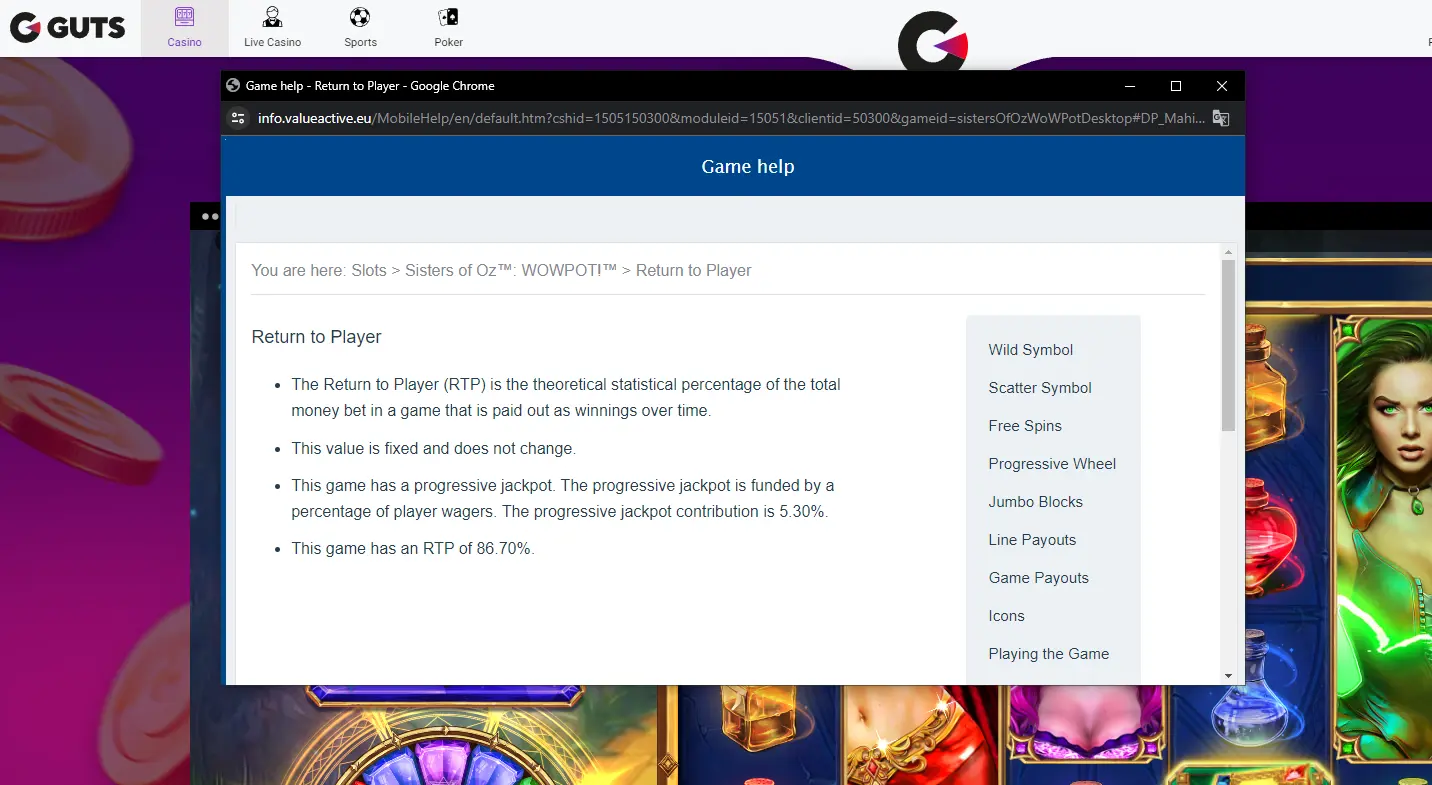Click the globe icon in the popup title bar

(233, 86)
